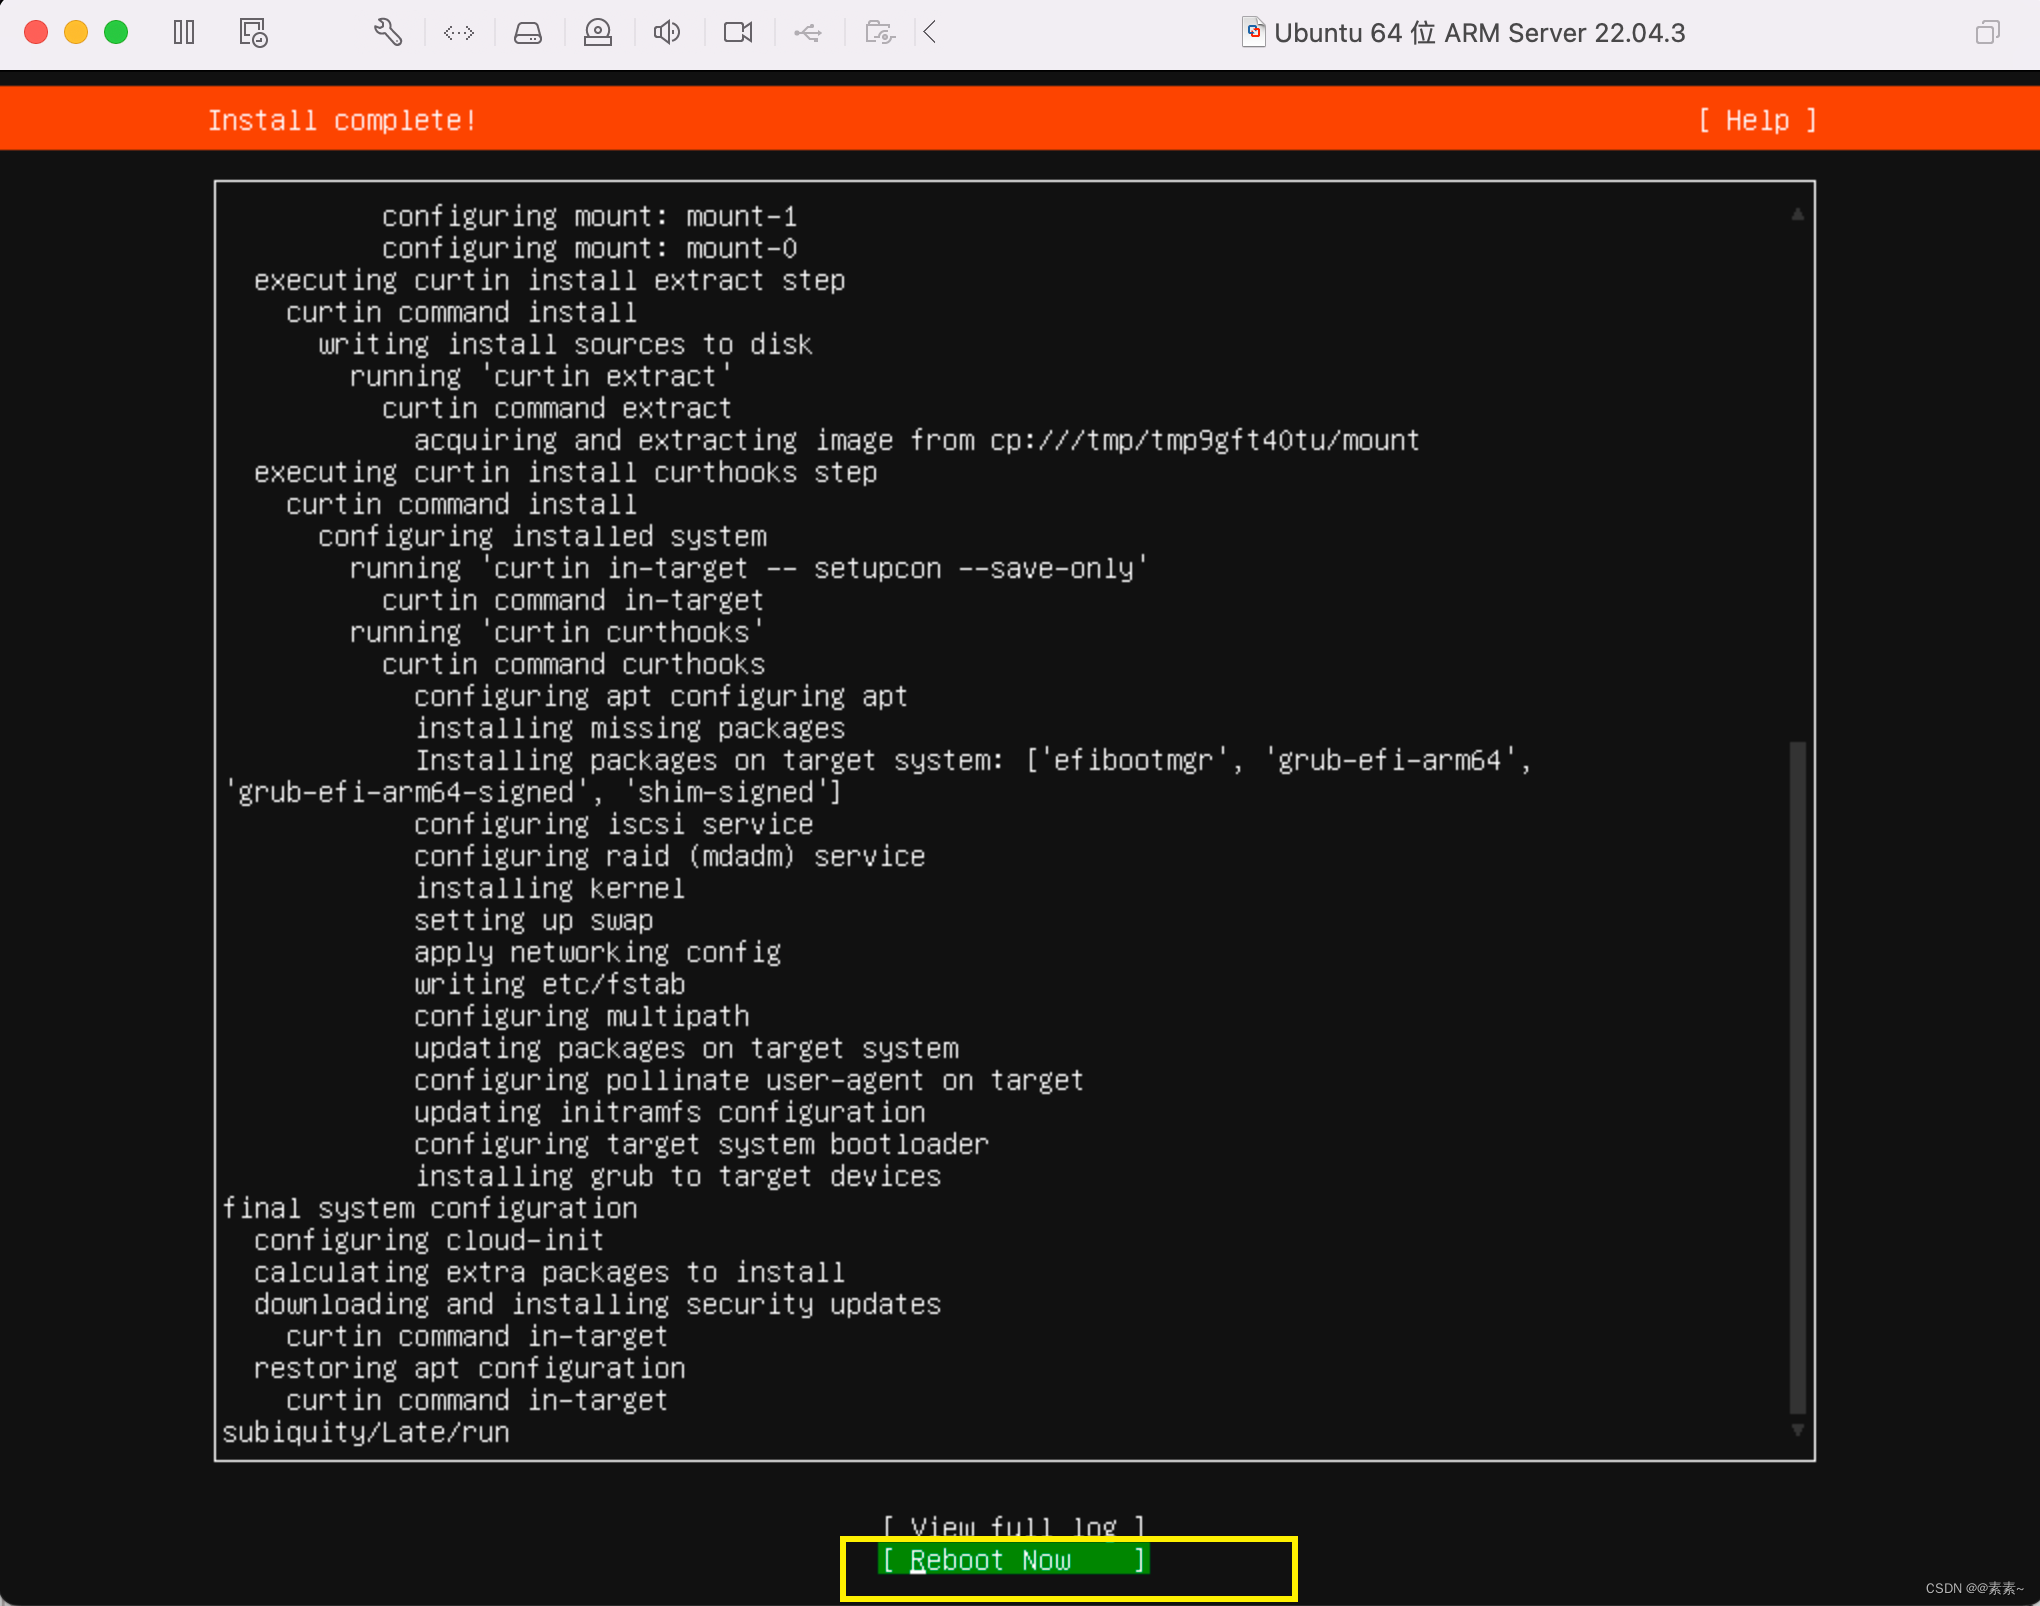Click the log scrollbar thumb

pyautogui.click(x=1797, y=1077)
